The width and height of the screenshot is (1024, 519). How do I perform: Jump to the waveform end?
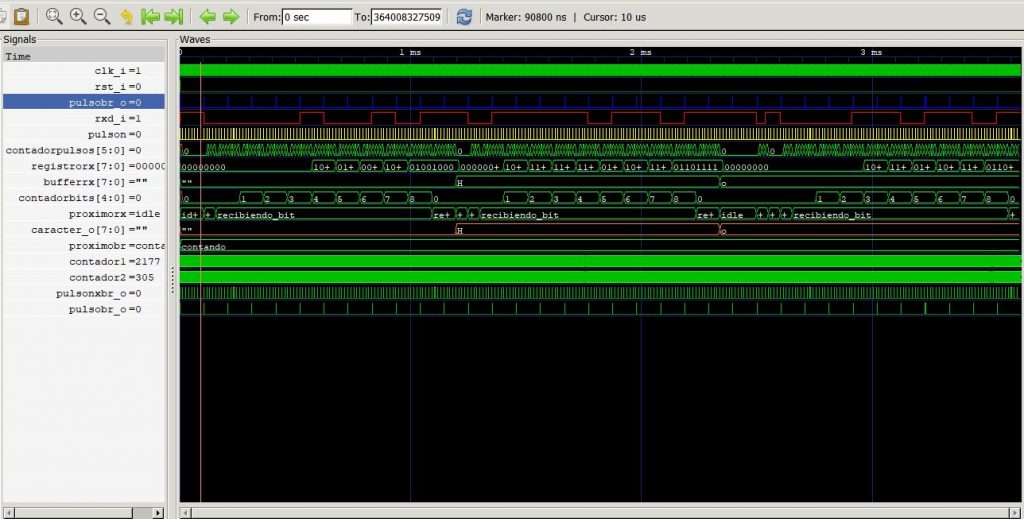174,17
